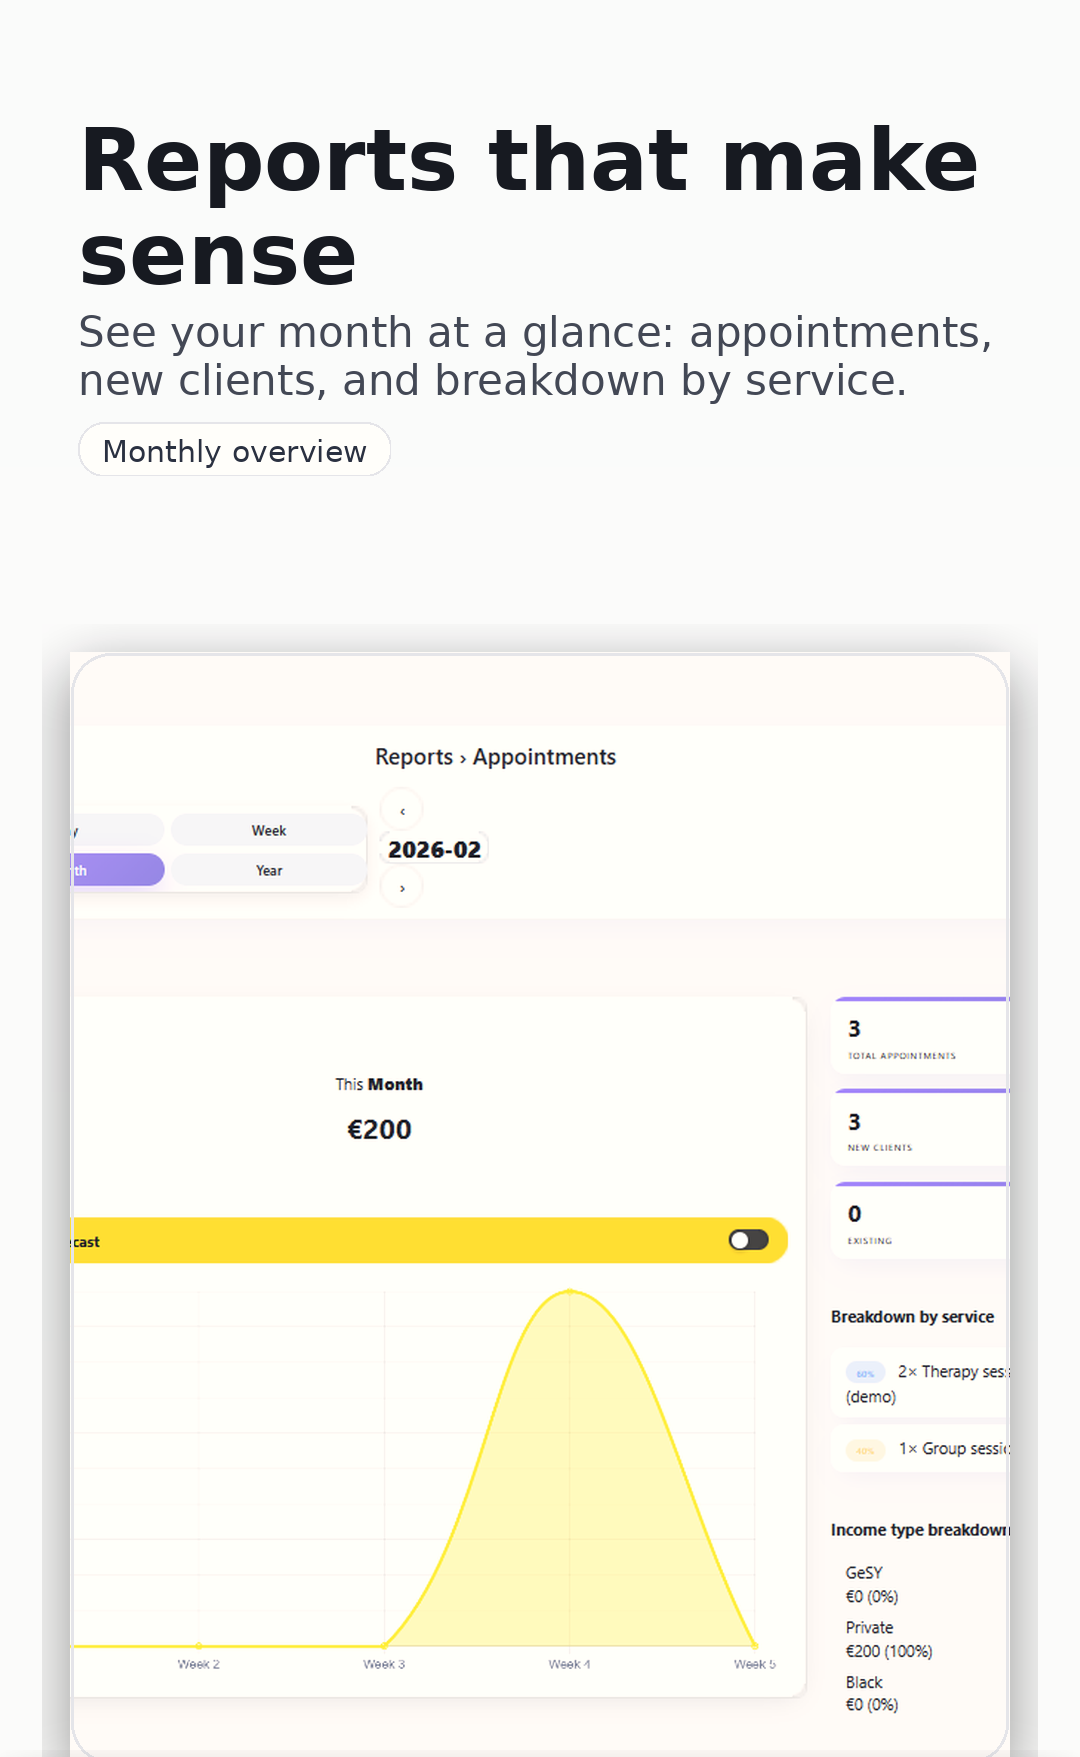Click Appointments in the breadcrumb
The image size is (1080, 1757).
tap(544, 757)
